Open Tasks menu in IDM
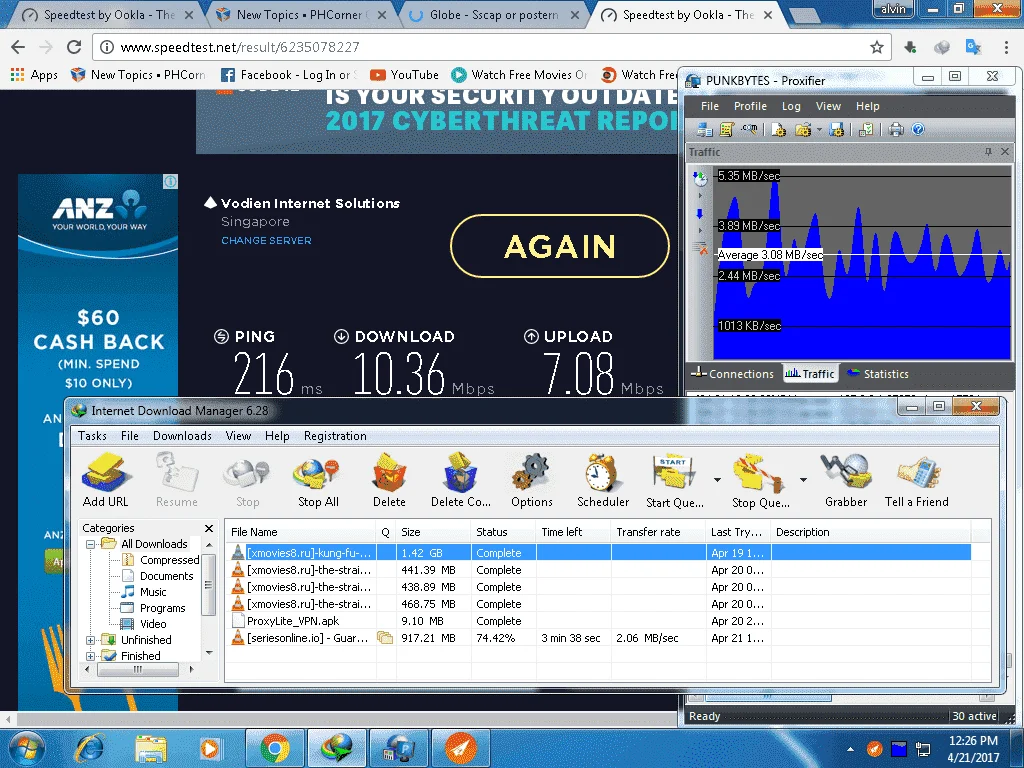The image size is (1024, 768). click(92, 436)
